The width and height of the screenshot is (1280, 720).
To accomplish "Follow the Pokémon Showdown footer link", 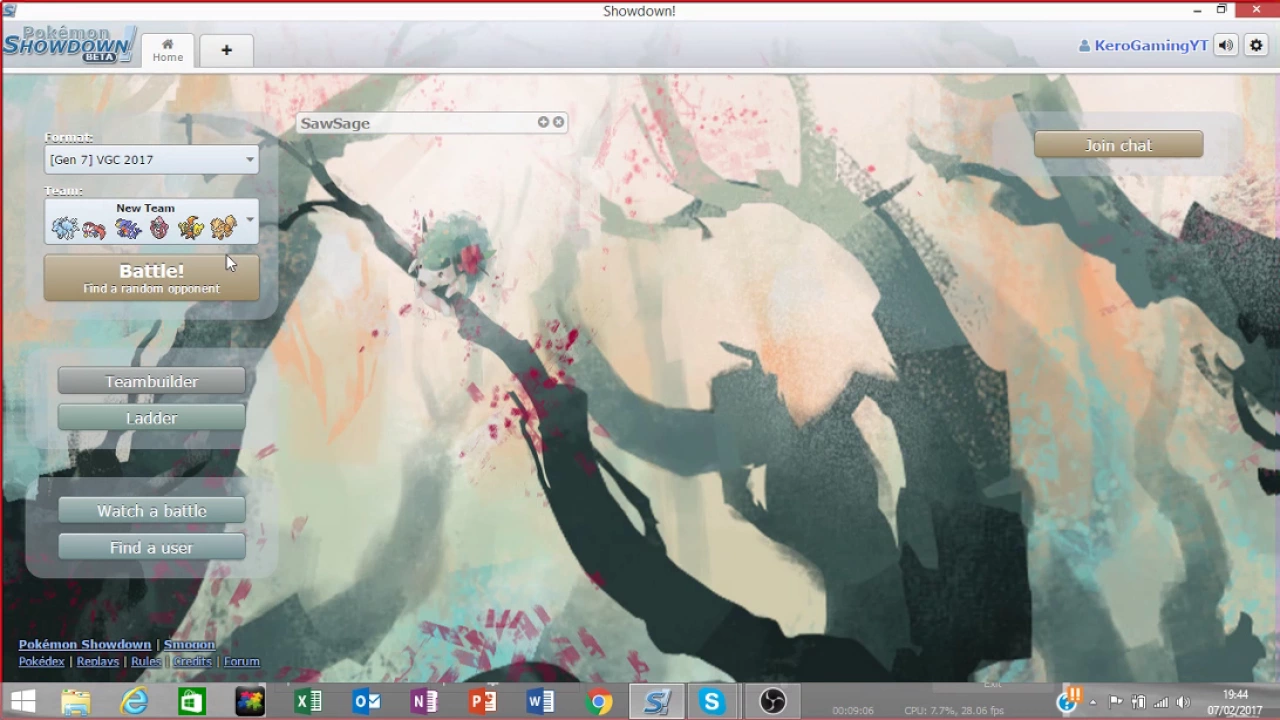I will (85, 644).
